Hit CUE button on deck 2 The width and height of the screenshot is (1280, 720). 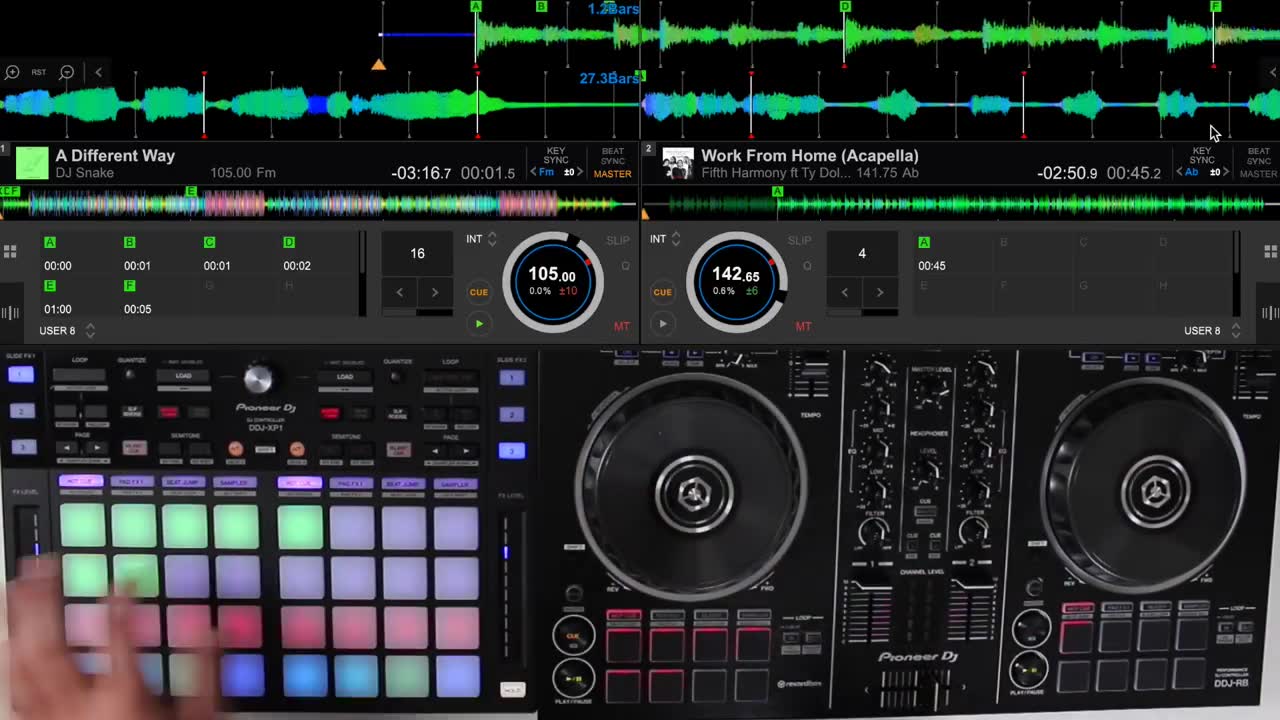tap(662, 292)
